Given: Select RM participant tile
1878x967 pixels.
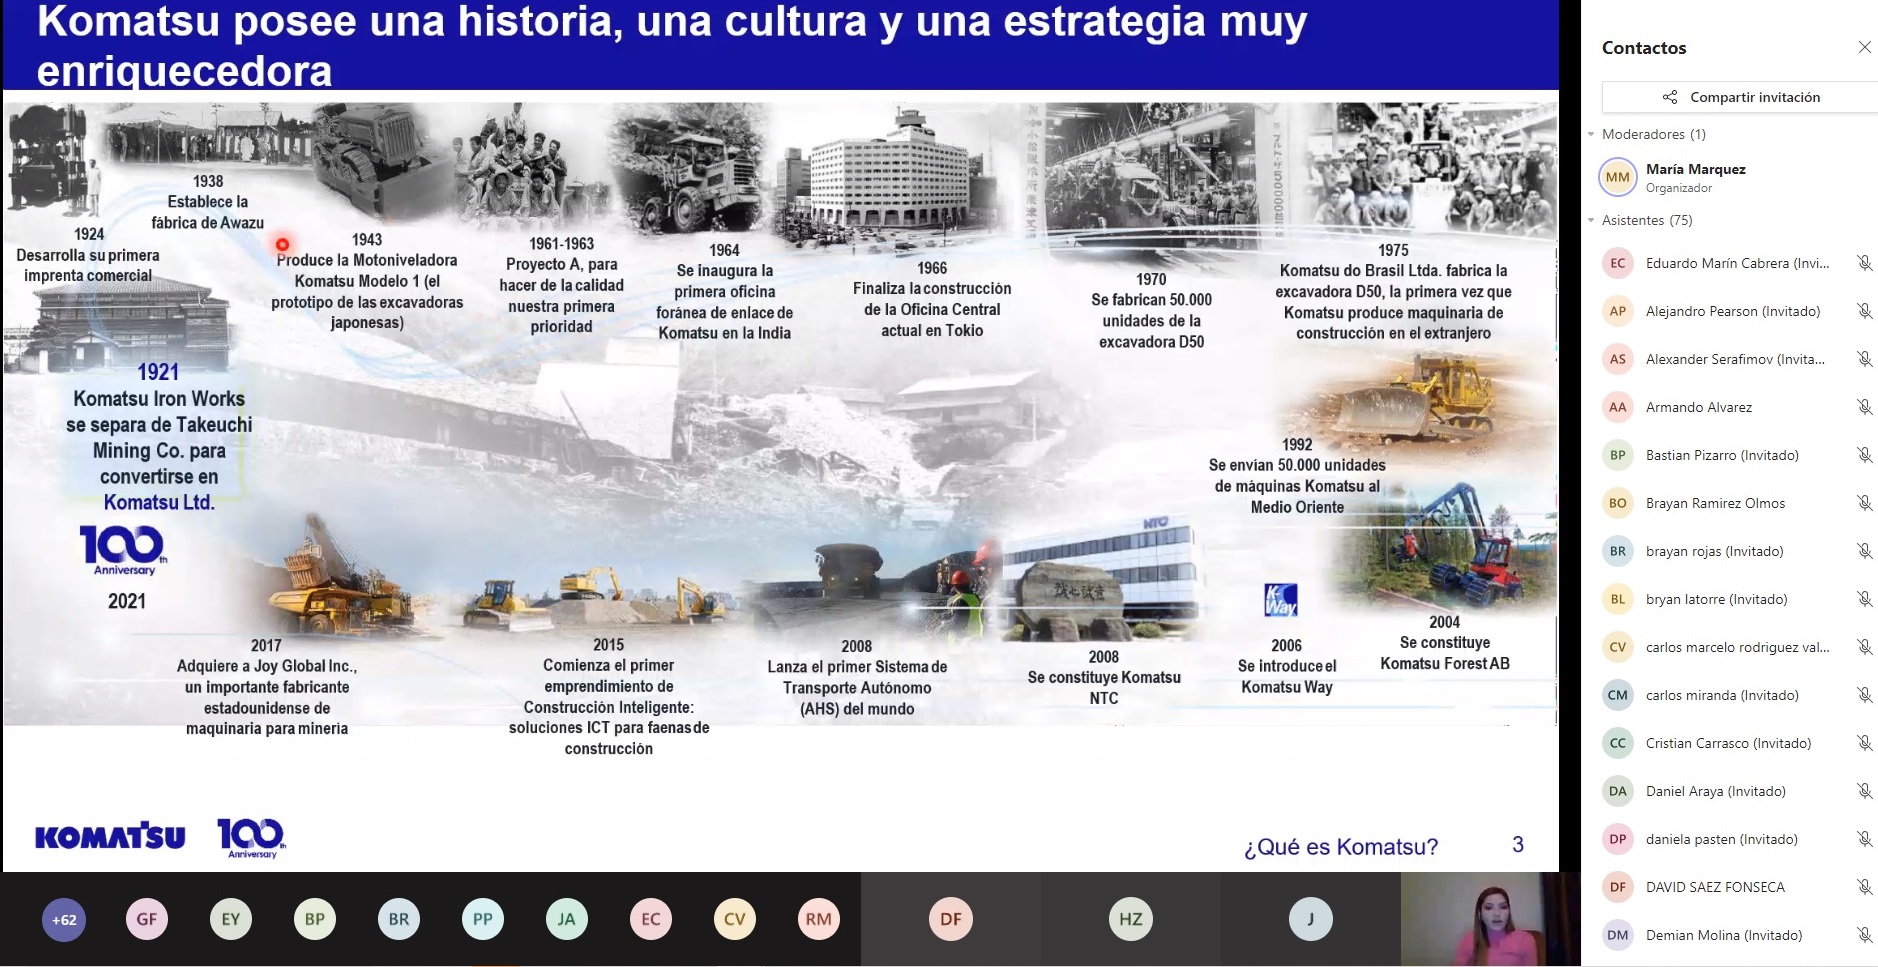Looking at the screenshot, I should [x=819, y=920].
